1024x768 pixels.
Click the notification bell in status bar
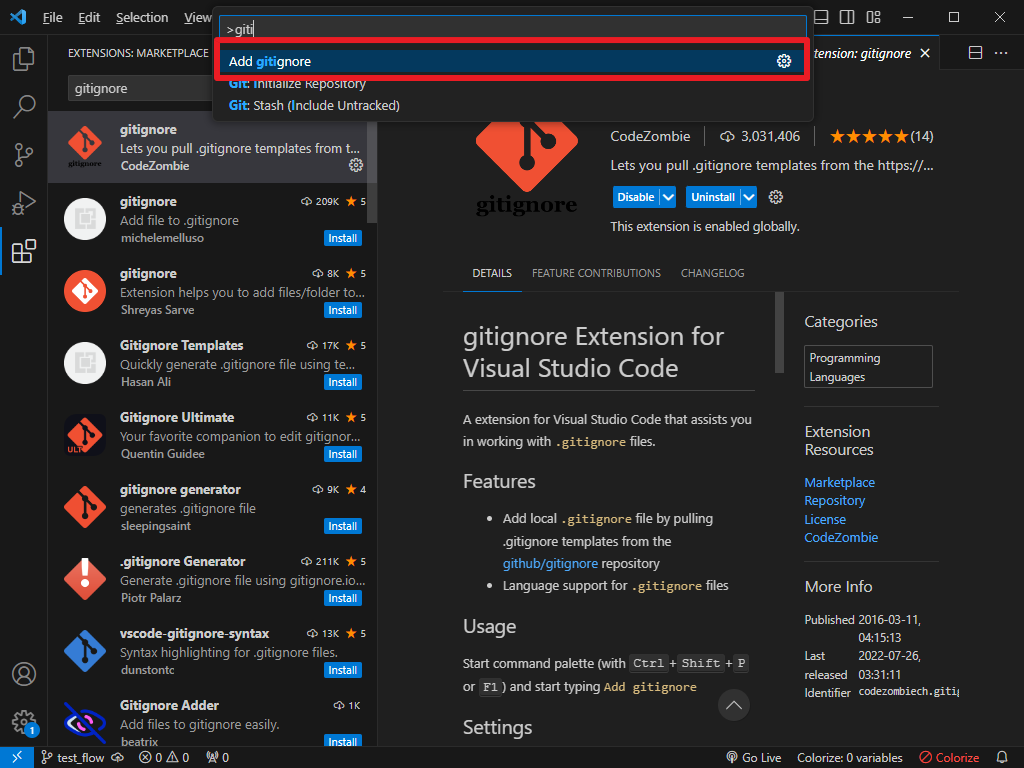click(x=1002, y=758)
